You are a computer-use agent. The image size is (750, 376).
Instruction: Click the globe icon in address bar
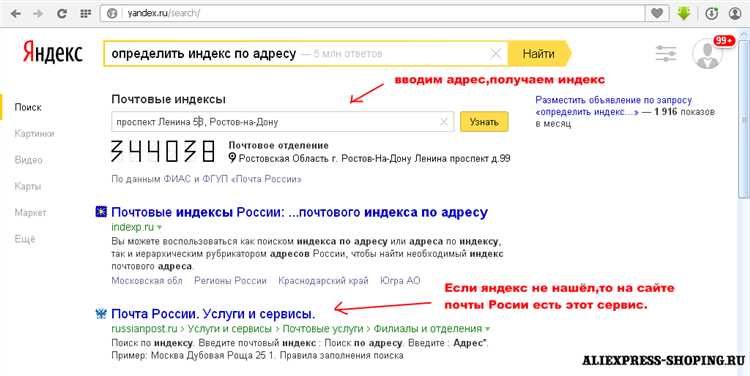(112, 13)
